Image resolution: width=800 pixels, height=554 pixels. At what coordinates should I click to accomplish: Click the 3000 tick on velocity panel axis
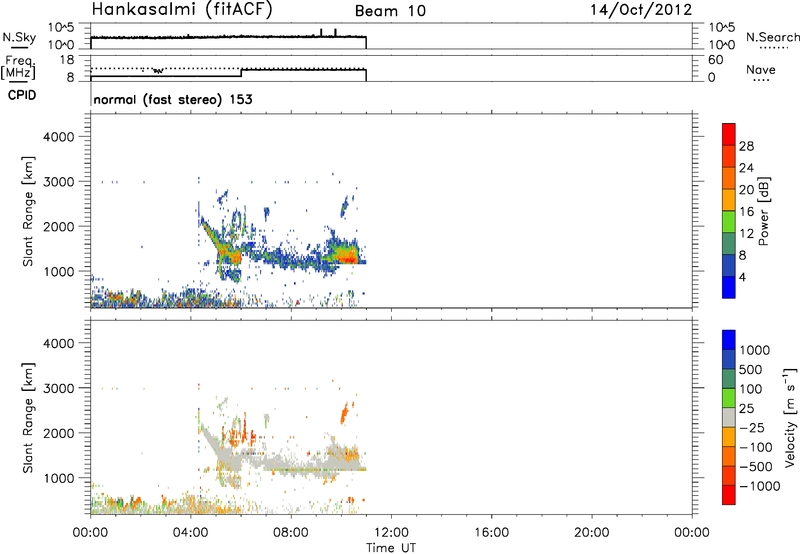59,388
